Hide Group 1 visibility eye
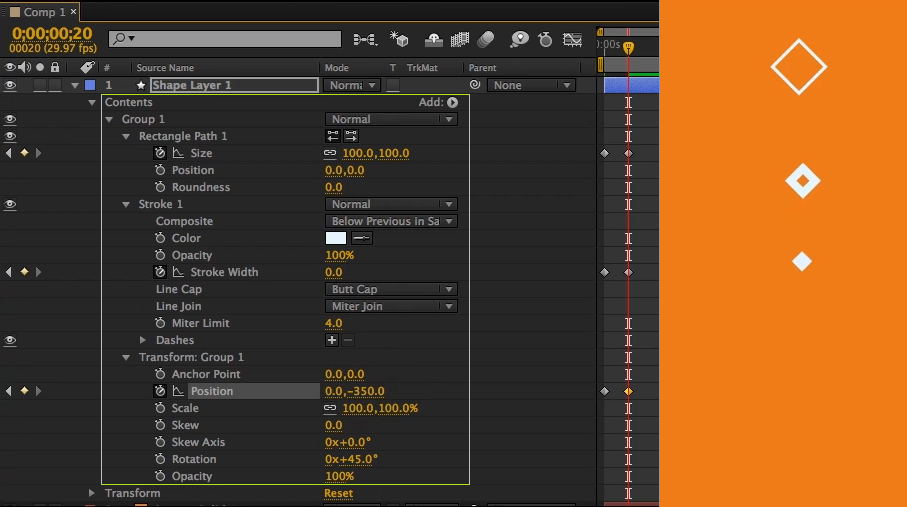 coord(10,119)
